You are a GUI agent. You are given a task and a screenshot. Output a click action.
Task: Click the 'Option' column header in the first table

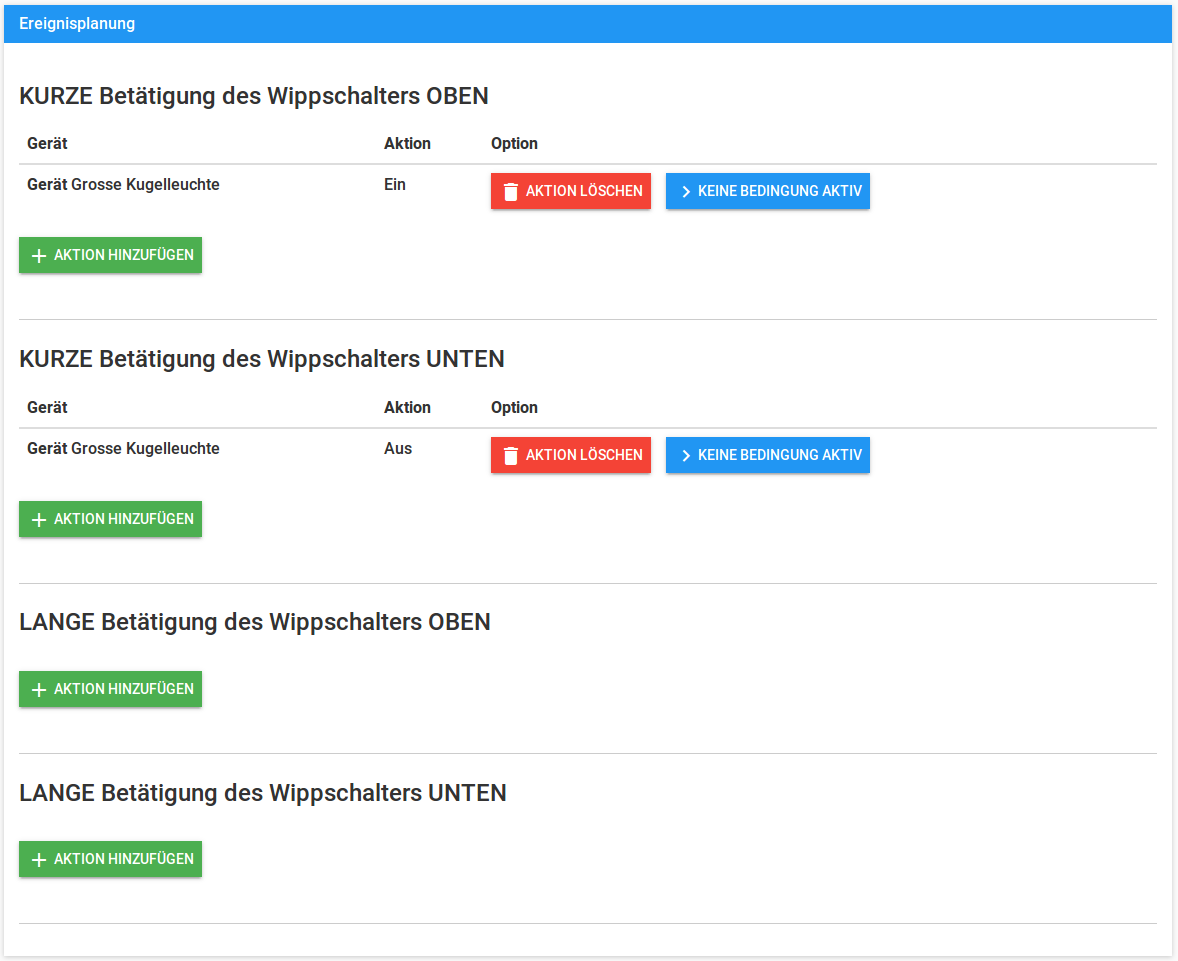[514, 144]
